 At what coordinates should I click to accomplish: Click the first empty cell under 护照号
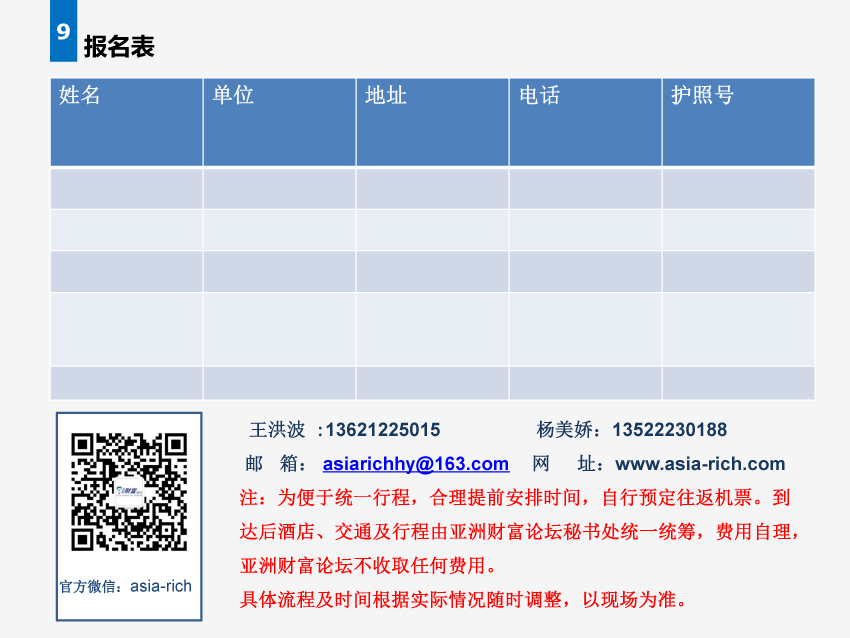click(x=738, y=188)
